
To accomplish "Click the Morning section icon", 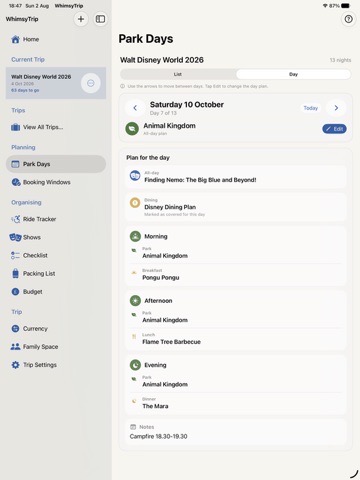I will pyautogui.click(x=135, y=236).
